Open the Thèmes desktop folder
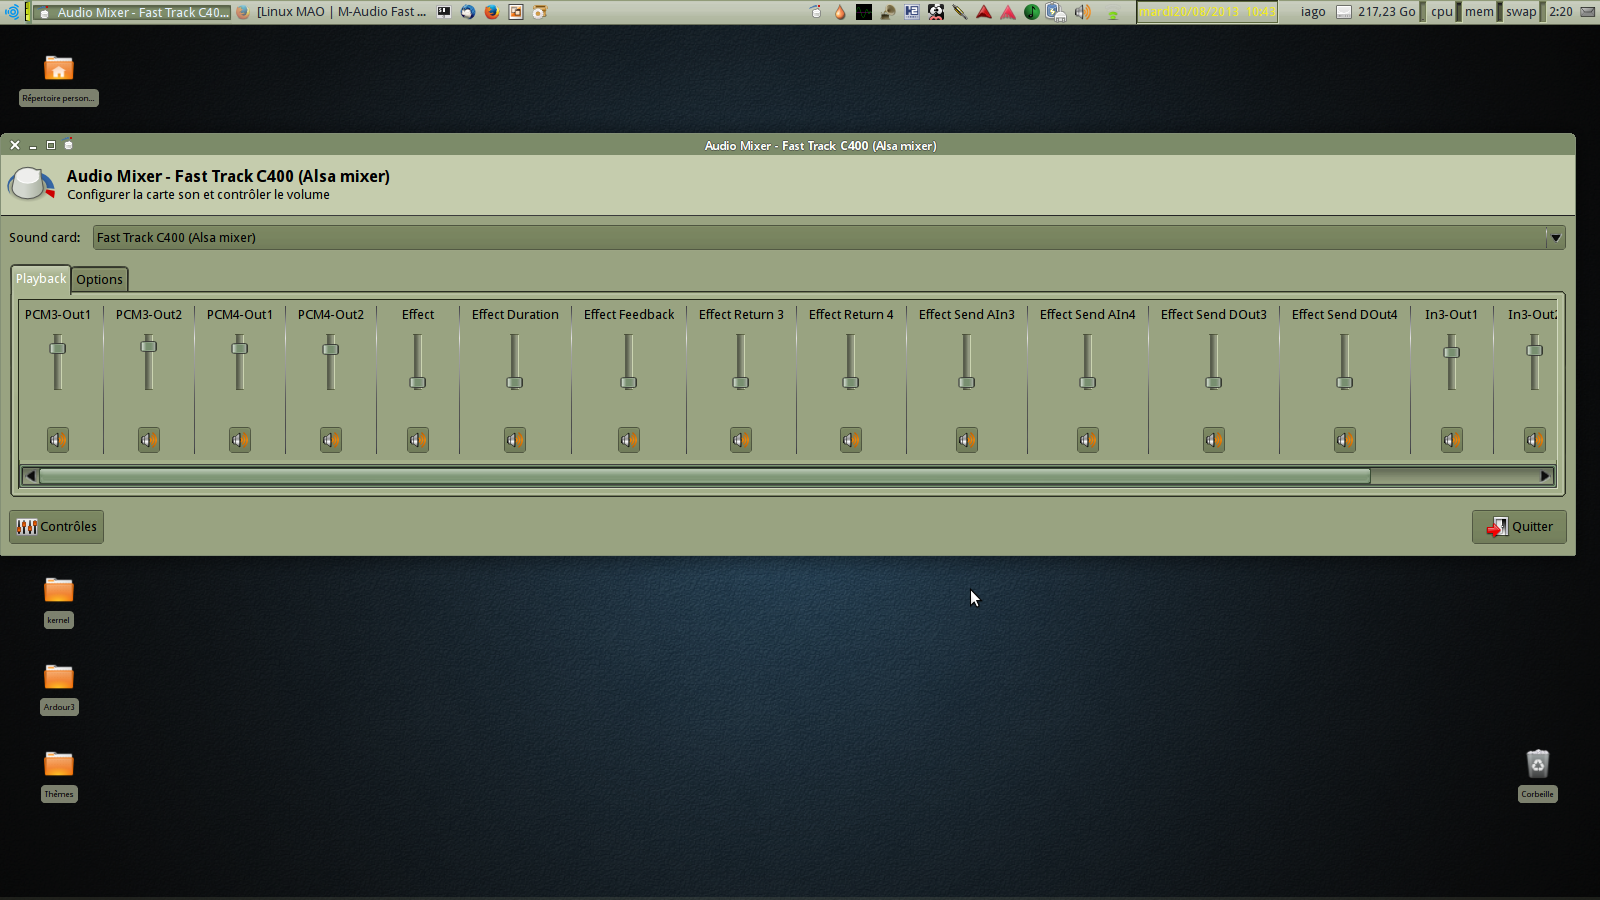1600x900 pixels. pos(59,776)
